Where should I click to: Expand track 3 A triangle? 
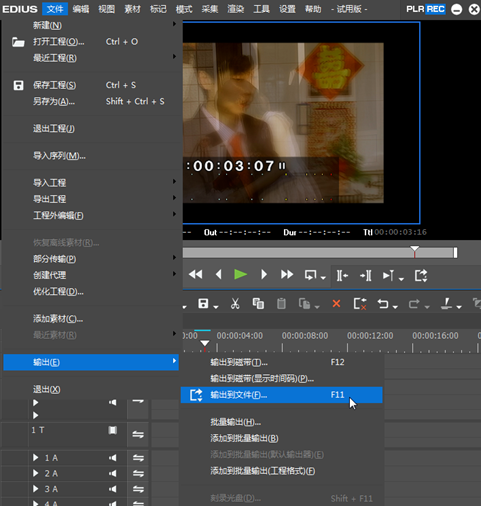click(x=35, y=489)
